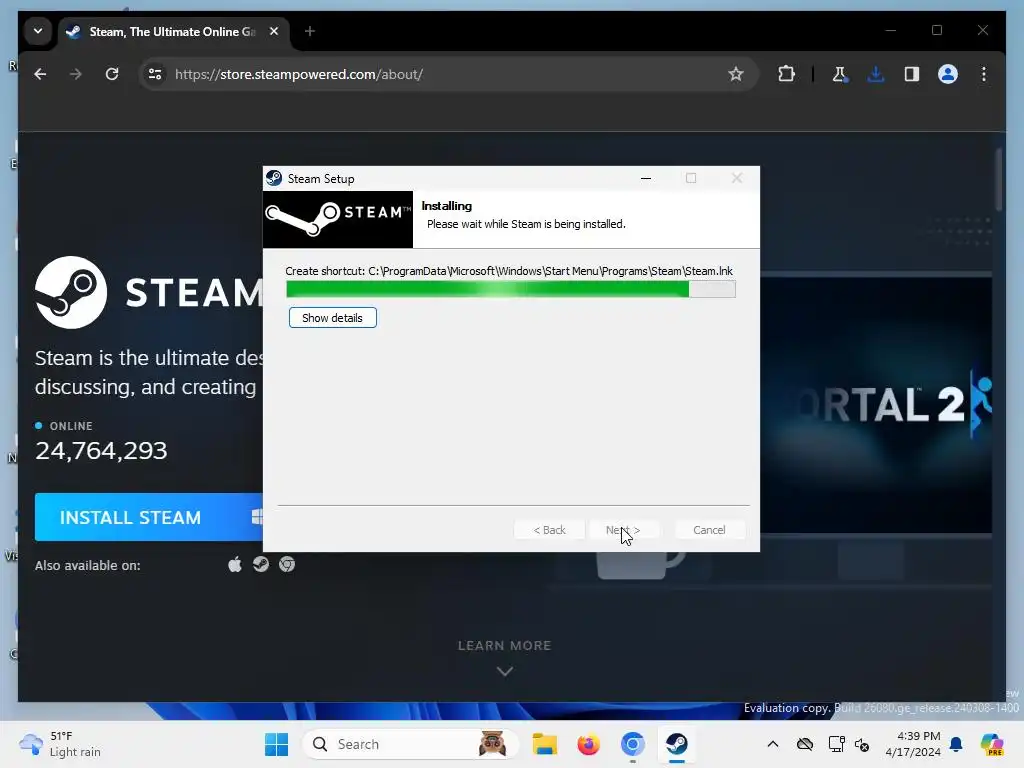Close the Steam browser tab

point(274,31)
